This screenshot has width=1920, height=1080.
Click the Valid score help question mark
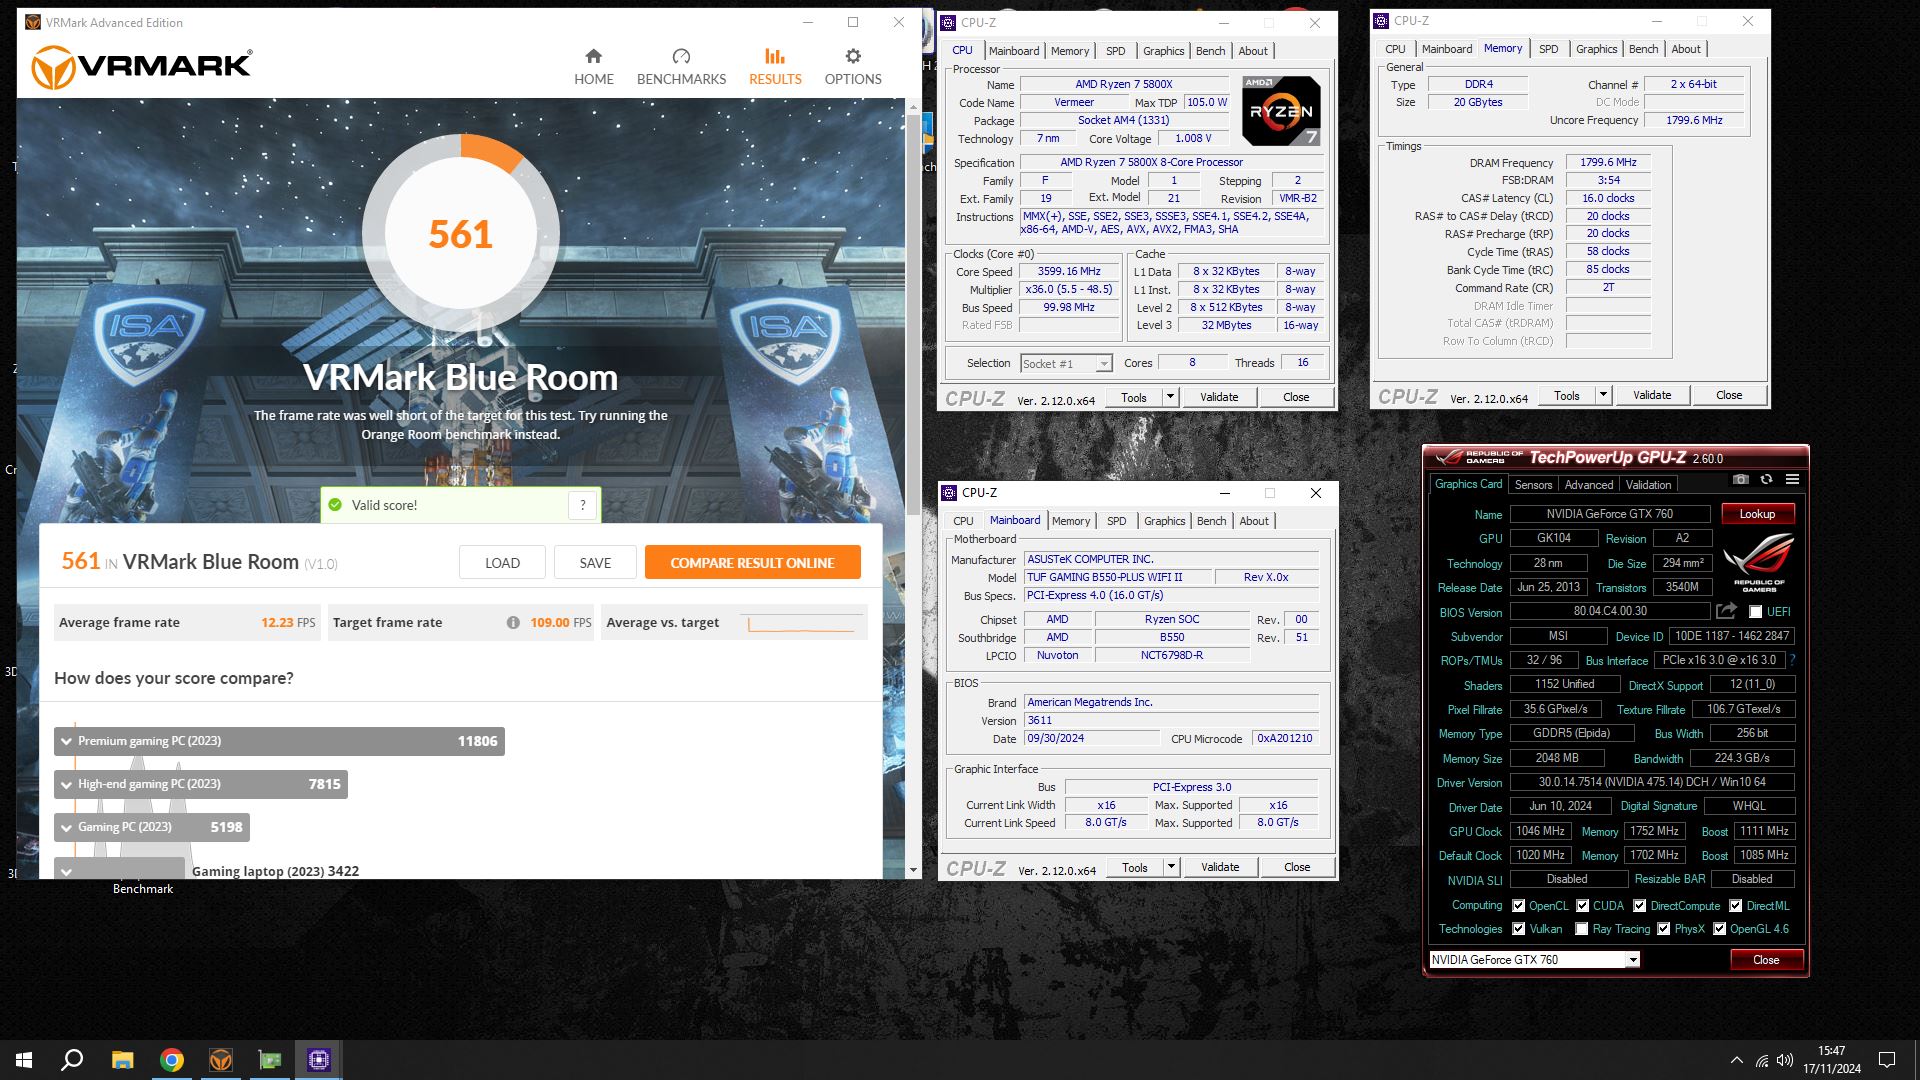tap(583, 505)
